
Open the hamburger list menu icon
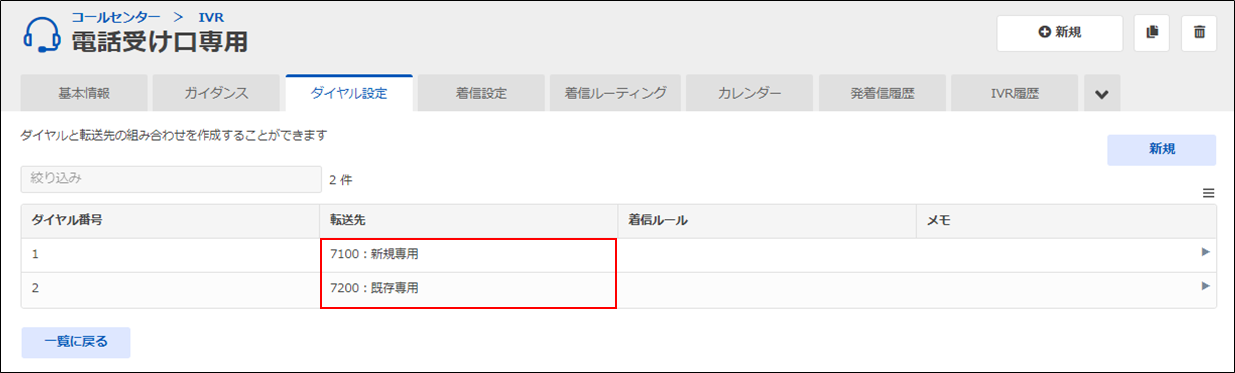coord(1208,194)
